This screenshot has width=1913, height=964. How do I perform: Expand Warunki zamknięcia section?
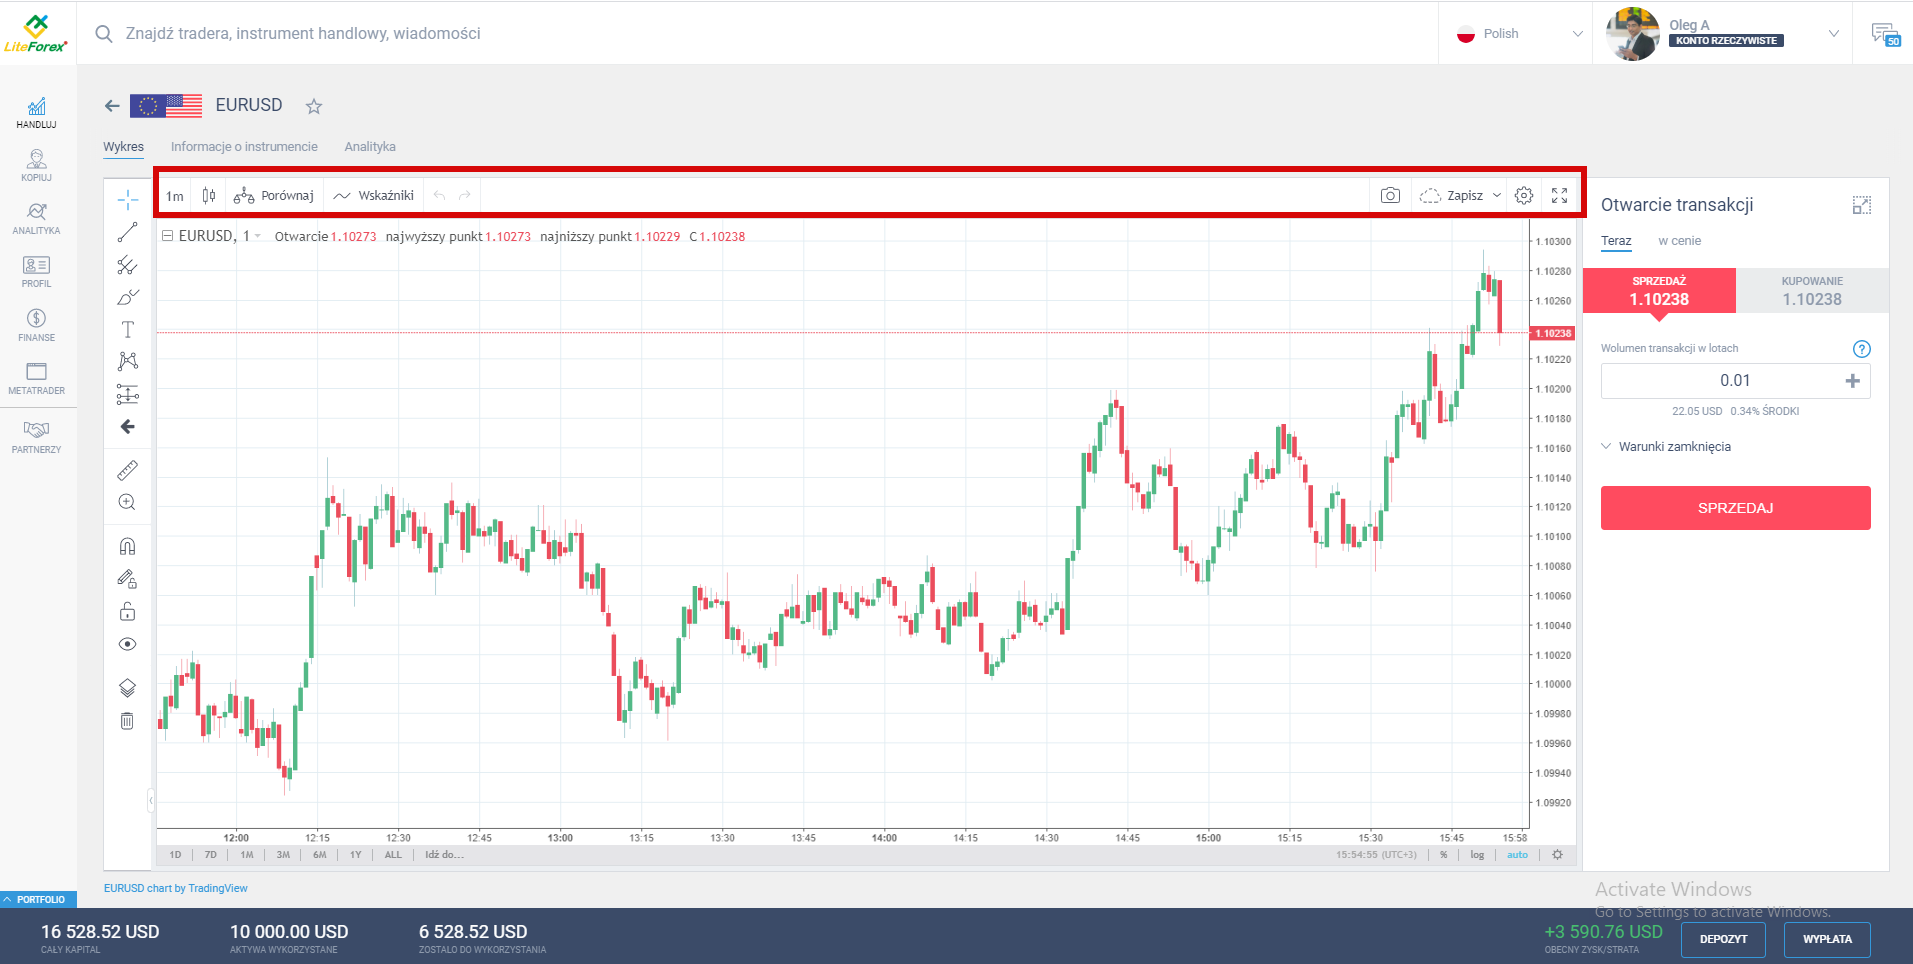[1674, 447]
